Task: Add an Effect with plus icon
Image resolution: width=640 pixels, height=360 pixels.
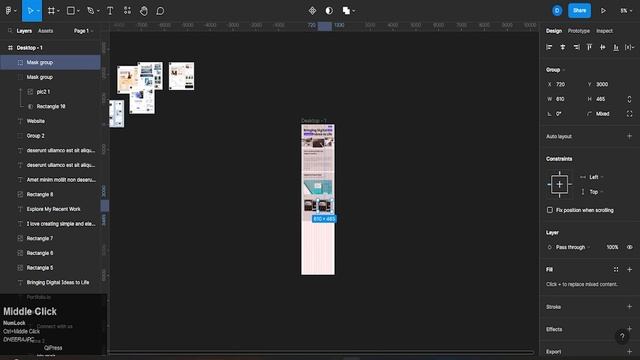Action: (x=629, y=329)
